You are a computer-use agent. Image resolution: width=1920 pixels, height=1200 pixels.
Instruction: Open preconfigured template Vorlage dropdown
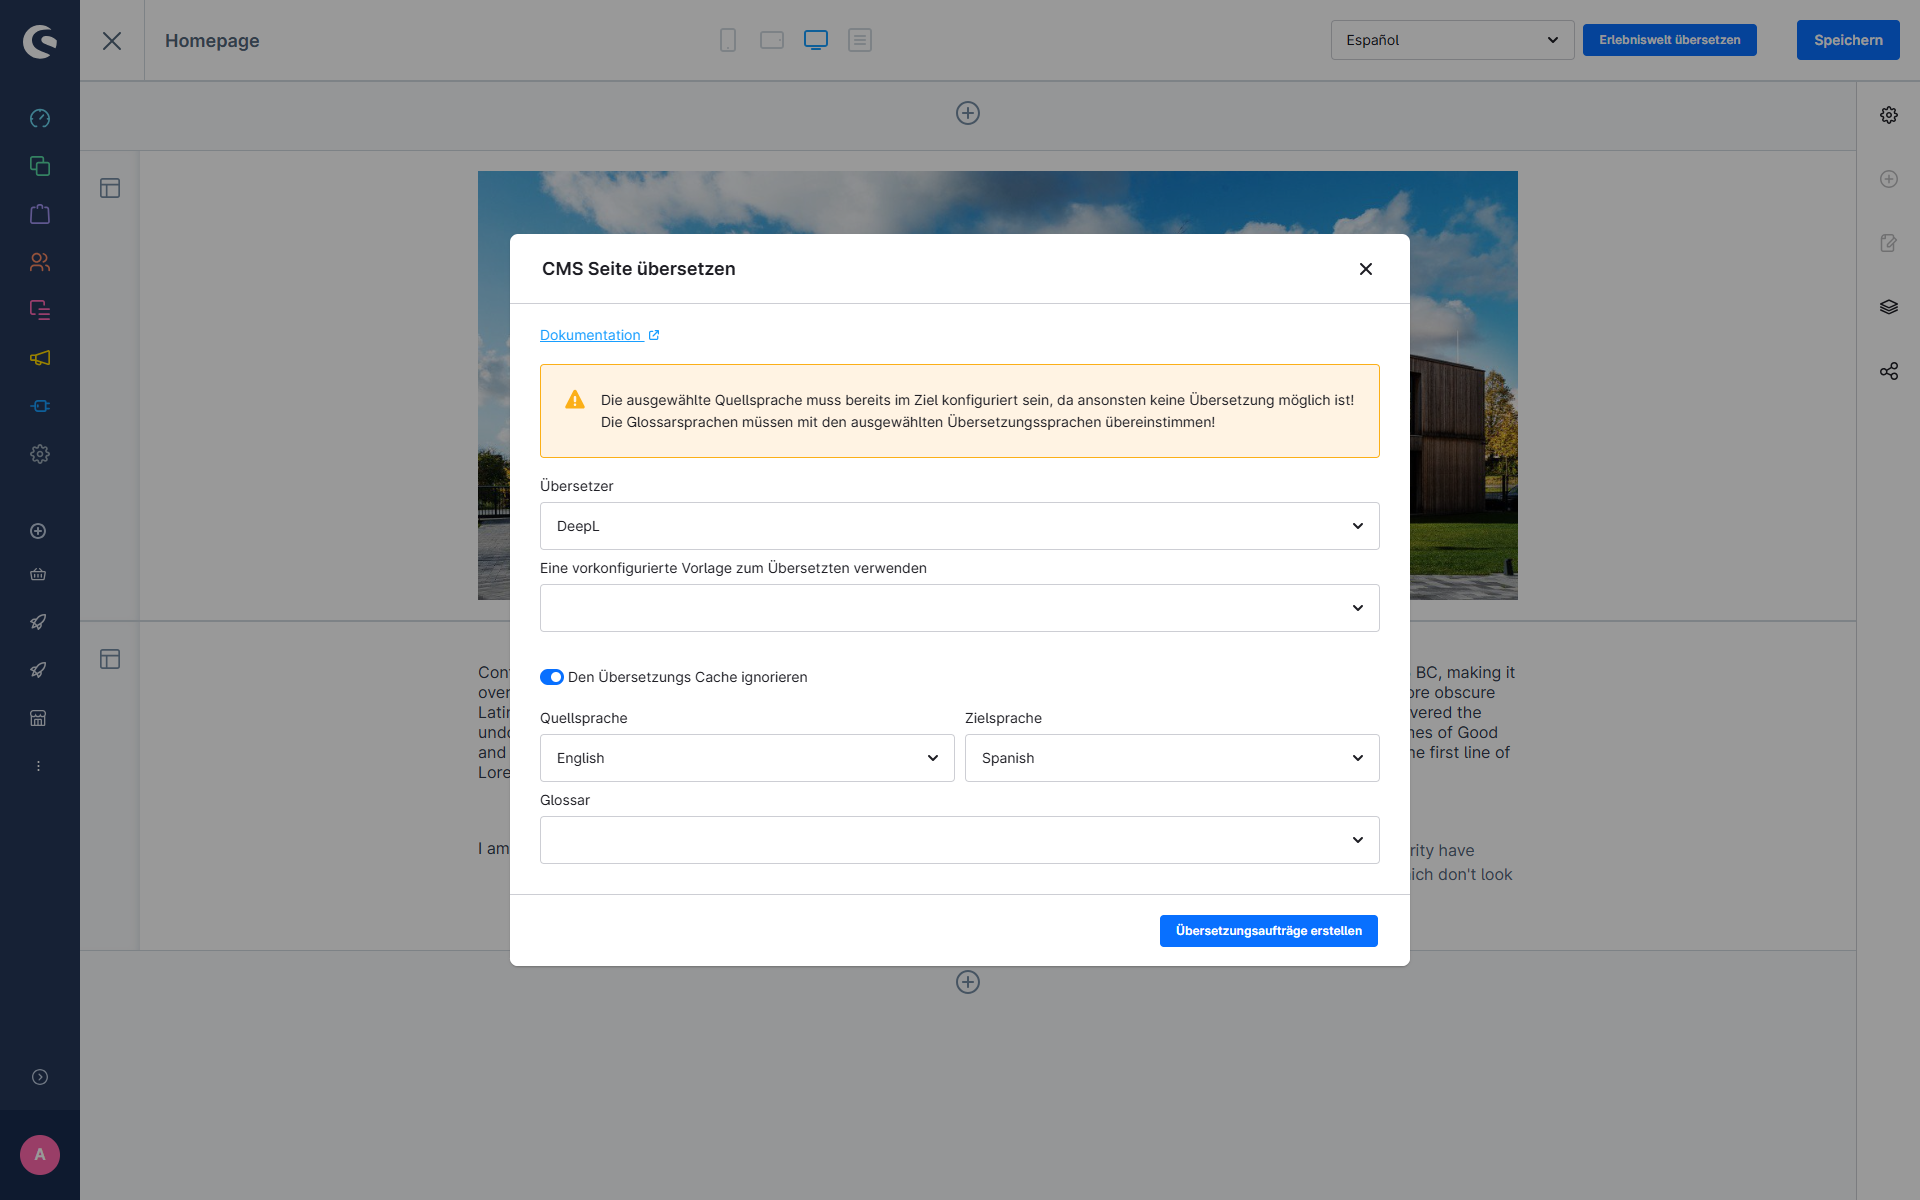click(x=959, y=608)
